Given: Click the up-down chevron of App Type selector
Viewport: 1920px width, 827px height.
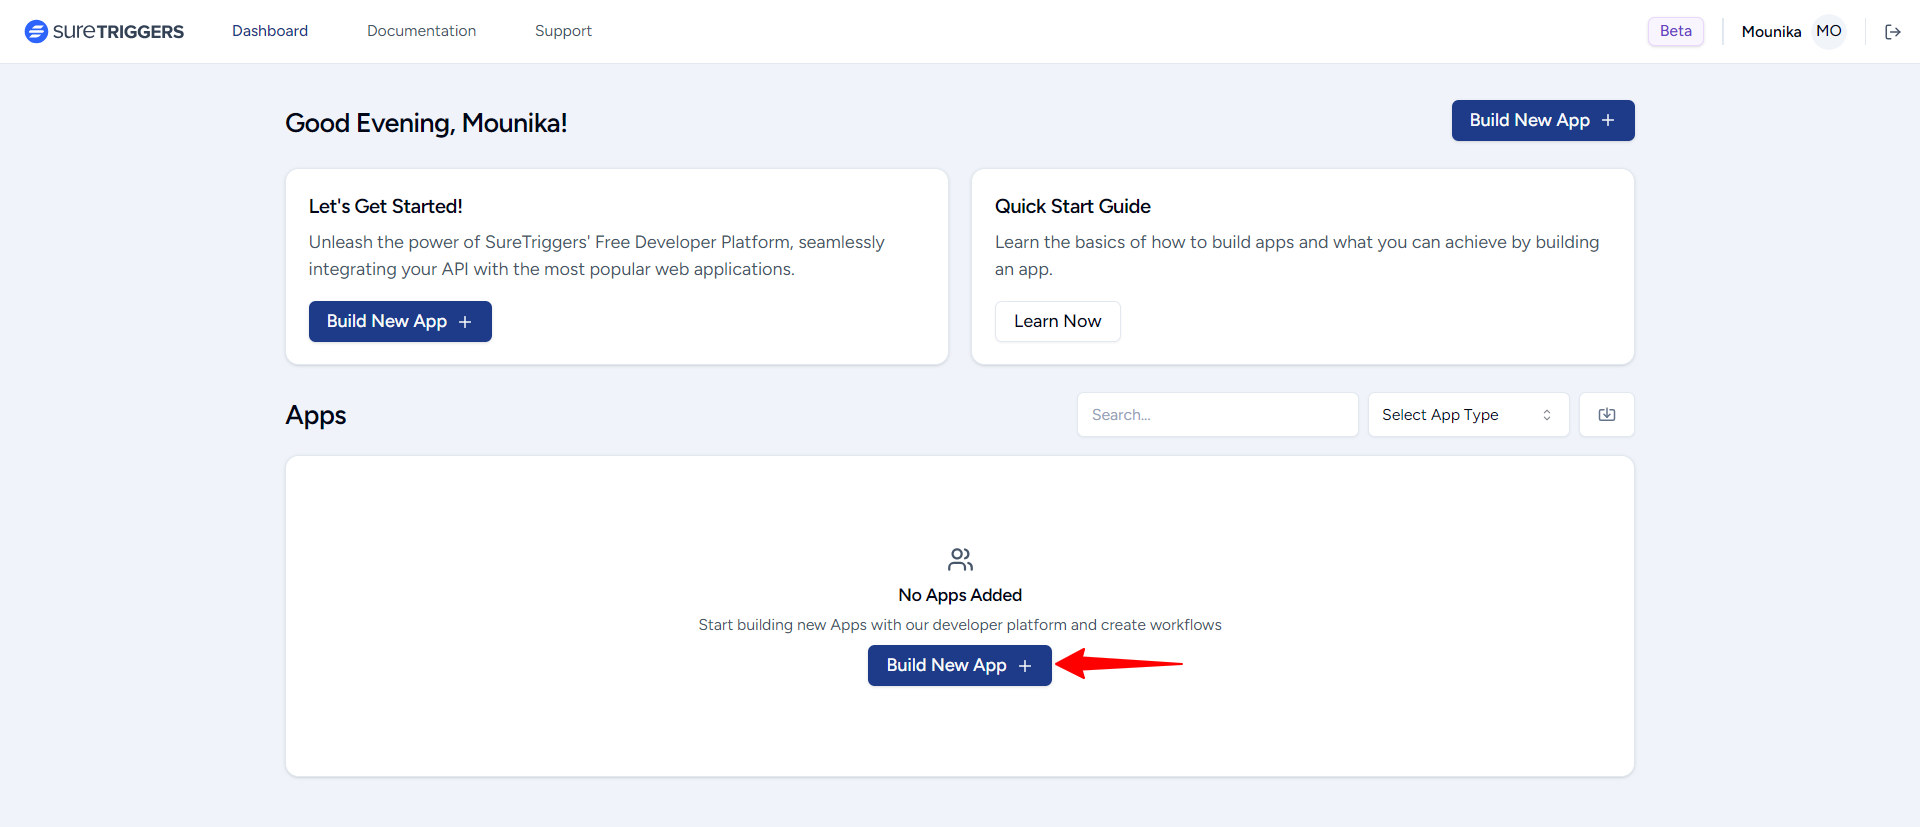Looking at the screenshot, I should [1546, 415].
